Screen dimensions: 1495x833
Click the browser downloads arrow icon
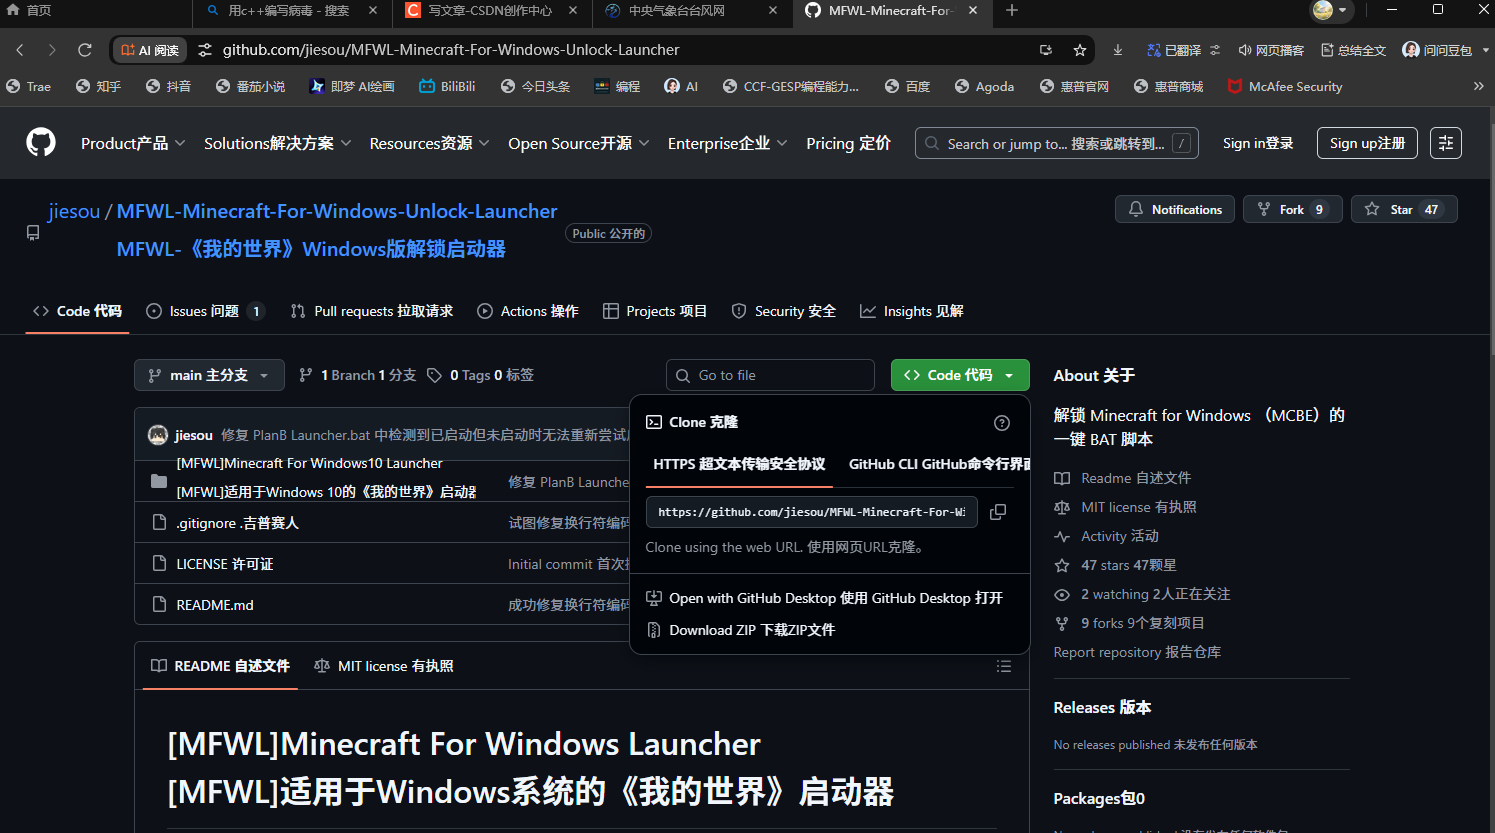1118,49
